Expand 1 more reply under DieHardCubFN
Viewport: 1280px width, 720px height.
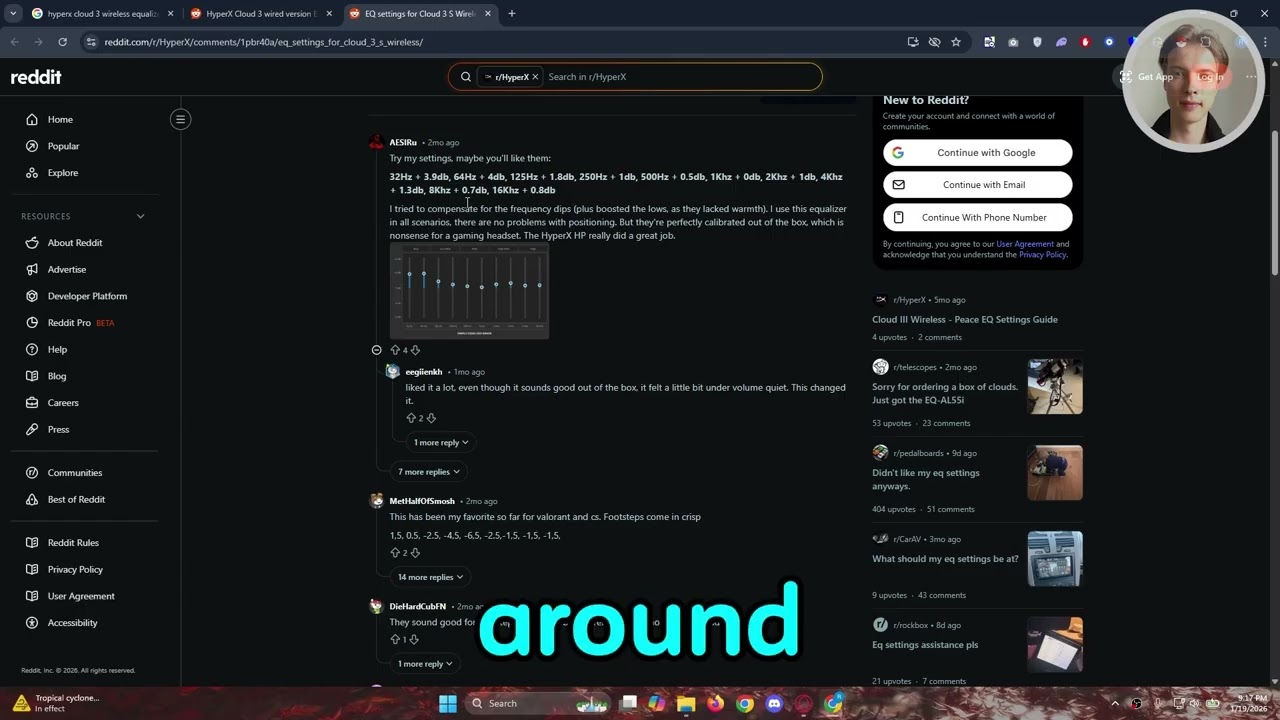tap(425, 664)
